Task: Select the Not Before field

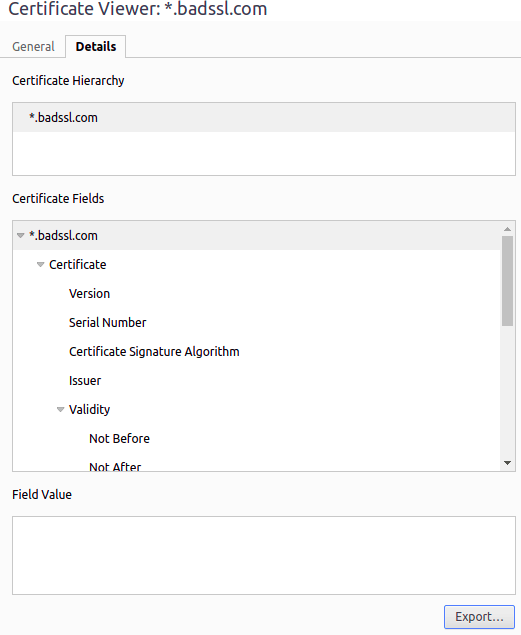Action: [x=119, y=439]
